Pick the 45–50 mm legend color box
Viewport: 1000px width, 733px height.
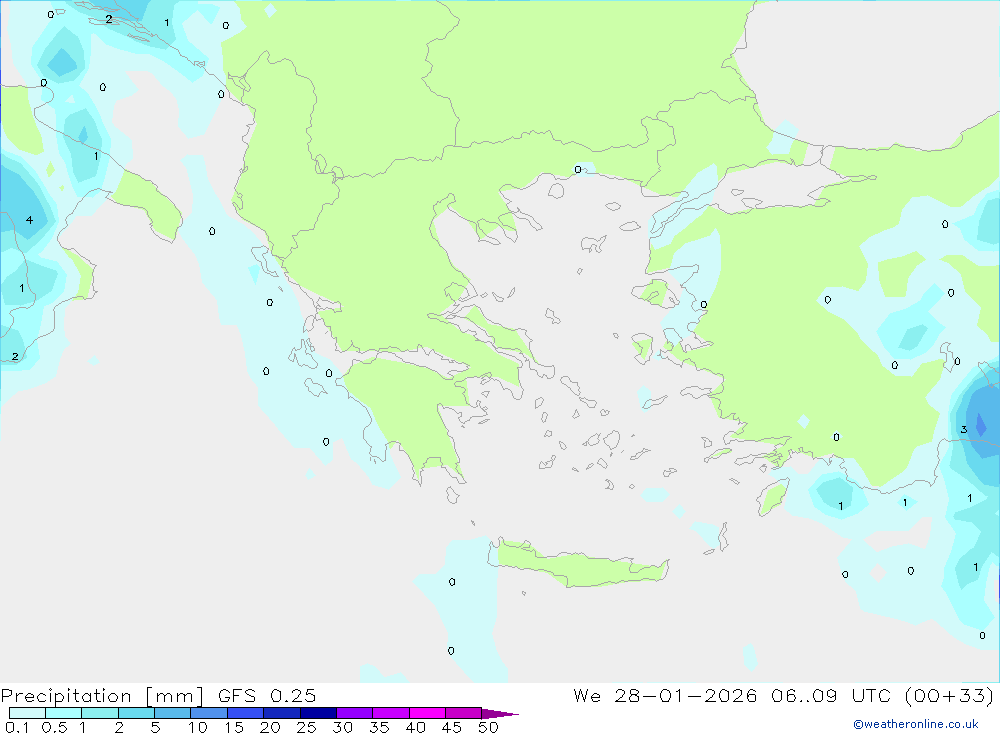point(464,713)
